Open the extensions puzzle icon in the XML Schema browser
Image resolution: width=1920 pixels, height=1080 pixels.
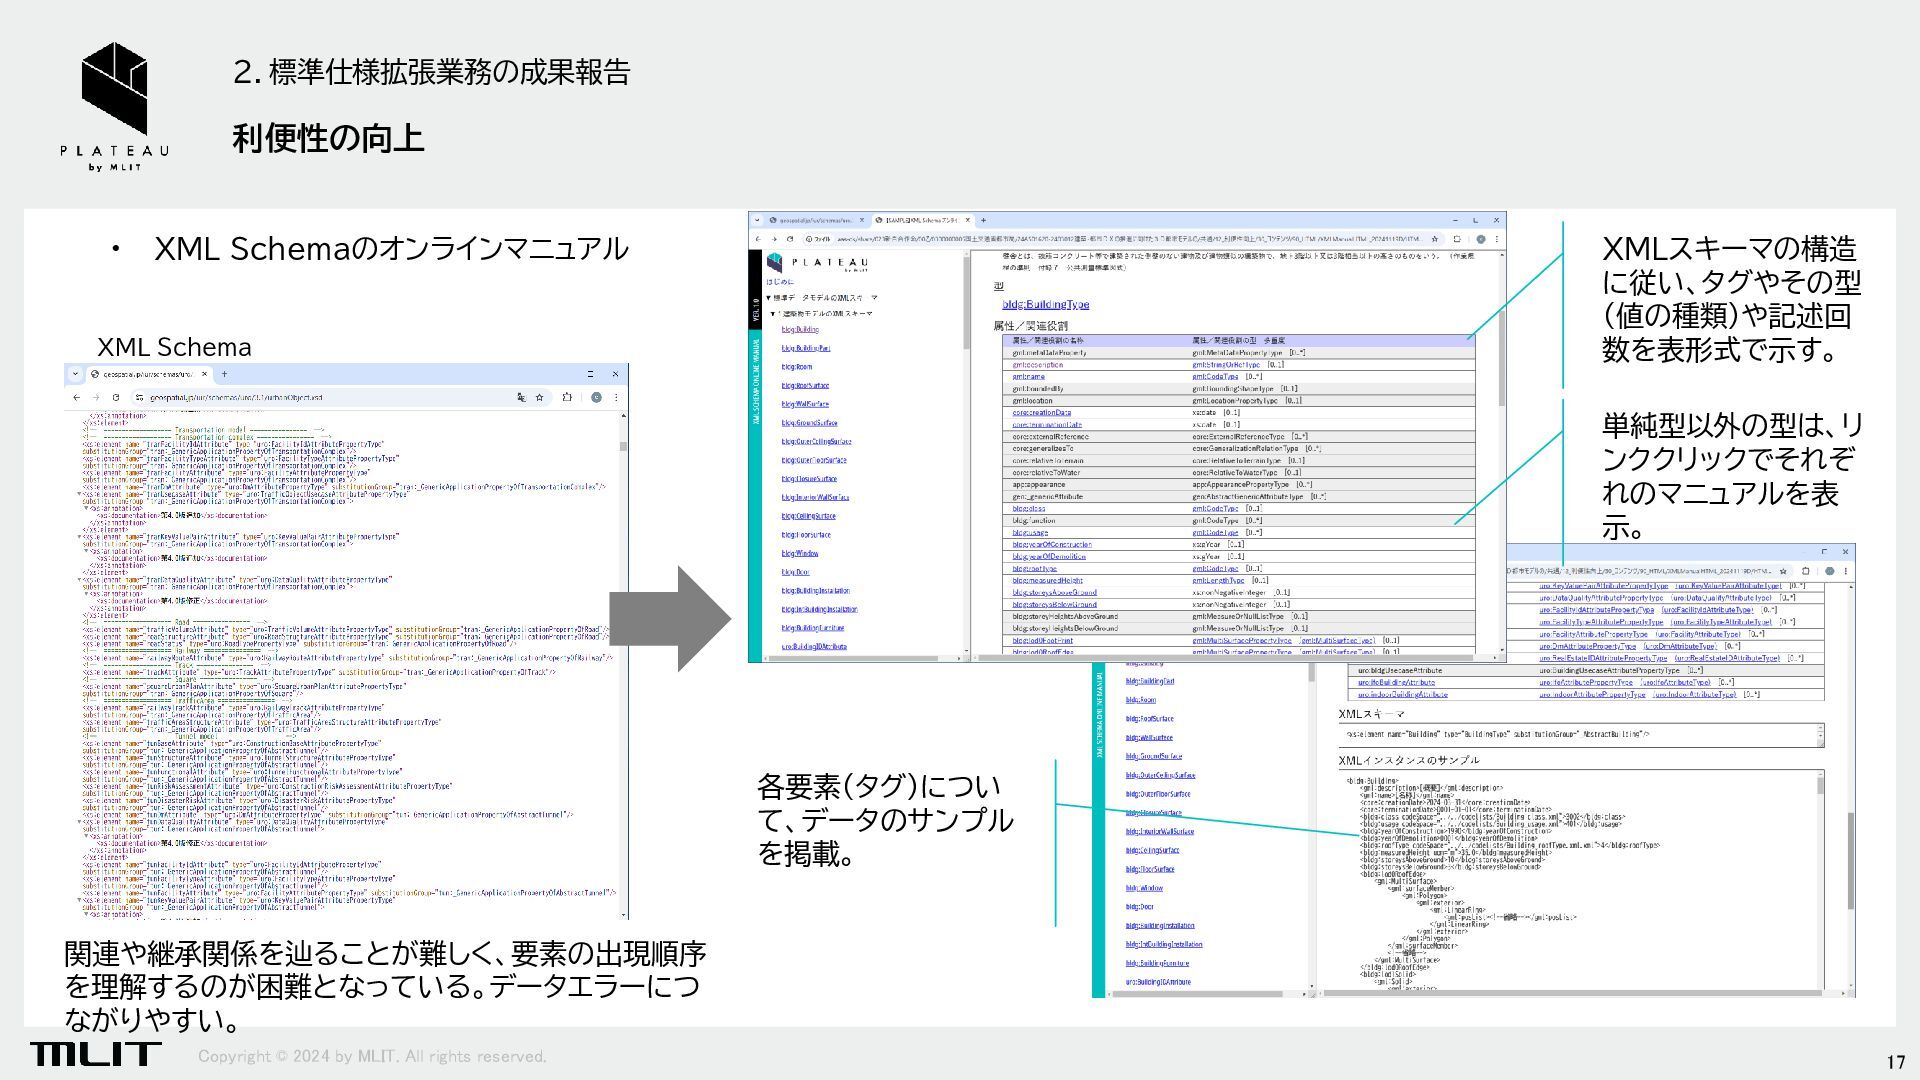tap(567, 397)
